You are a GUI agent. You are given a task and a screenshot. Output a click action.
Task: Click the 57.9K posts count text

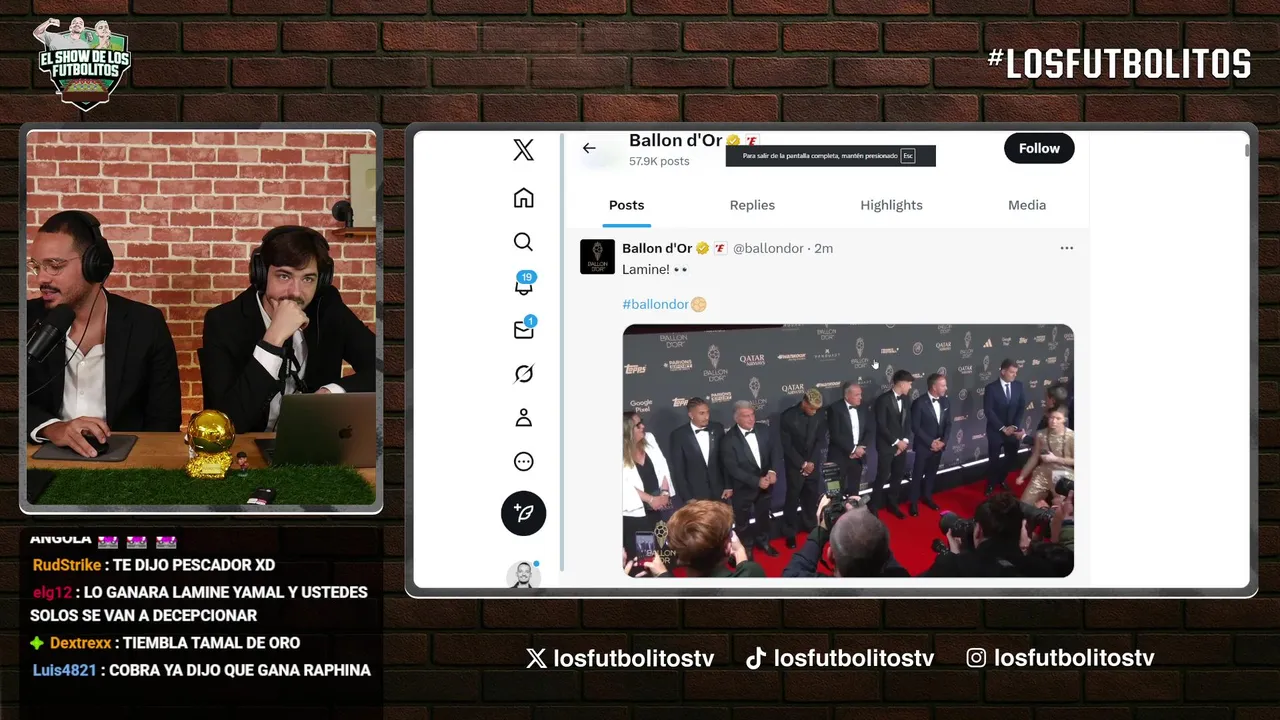click(x=659, y=161)
